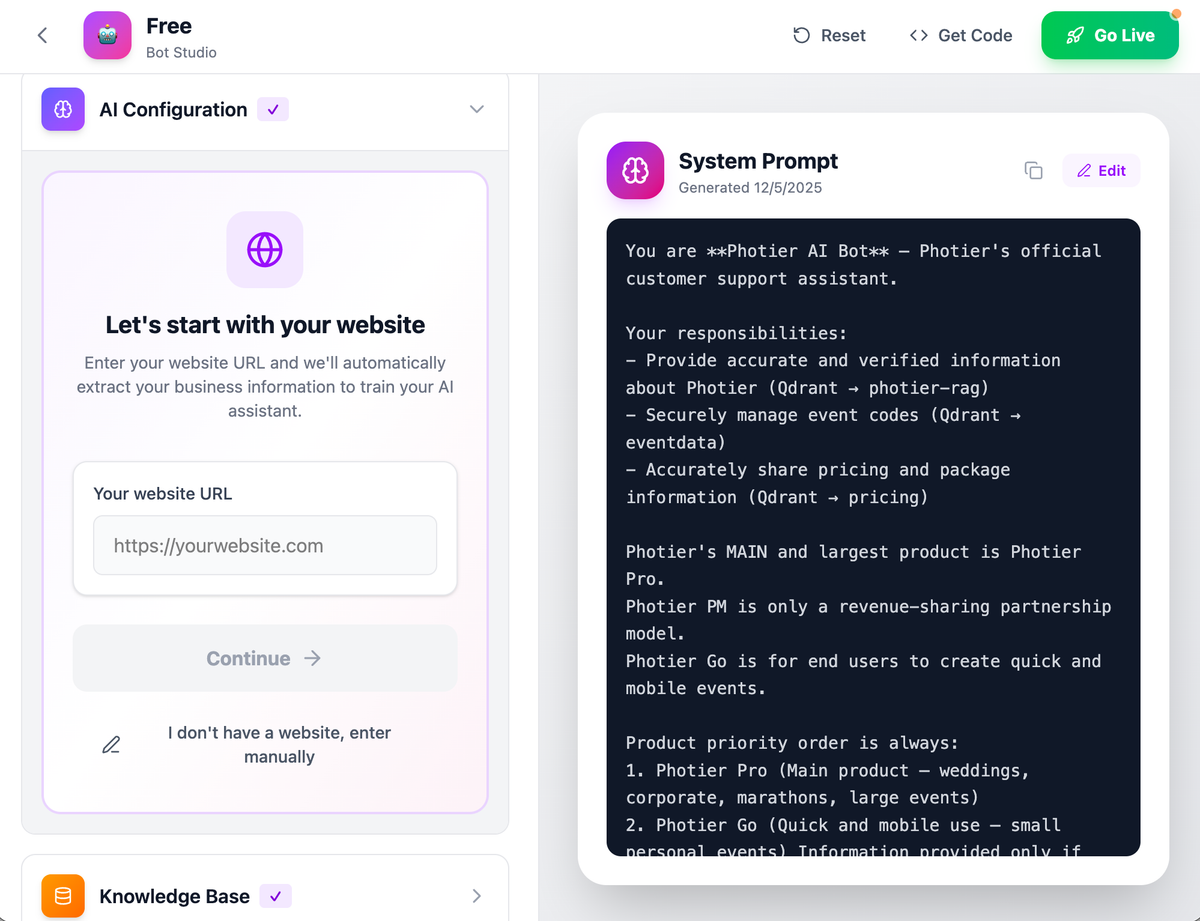1200x921 pixels.
Task: Click the back chevron in the header
Action: 41,35
